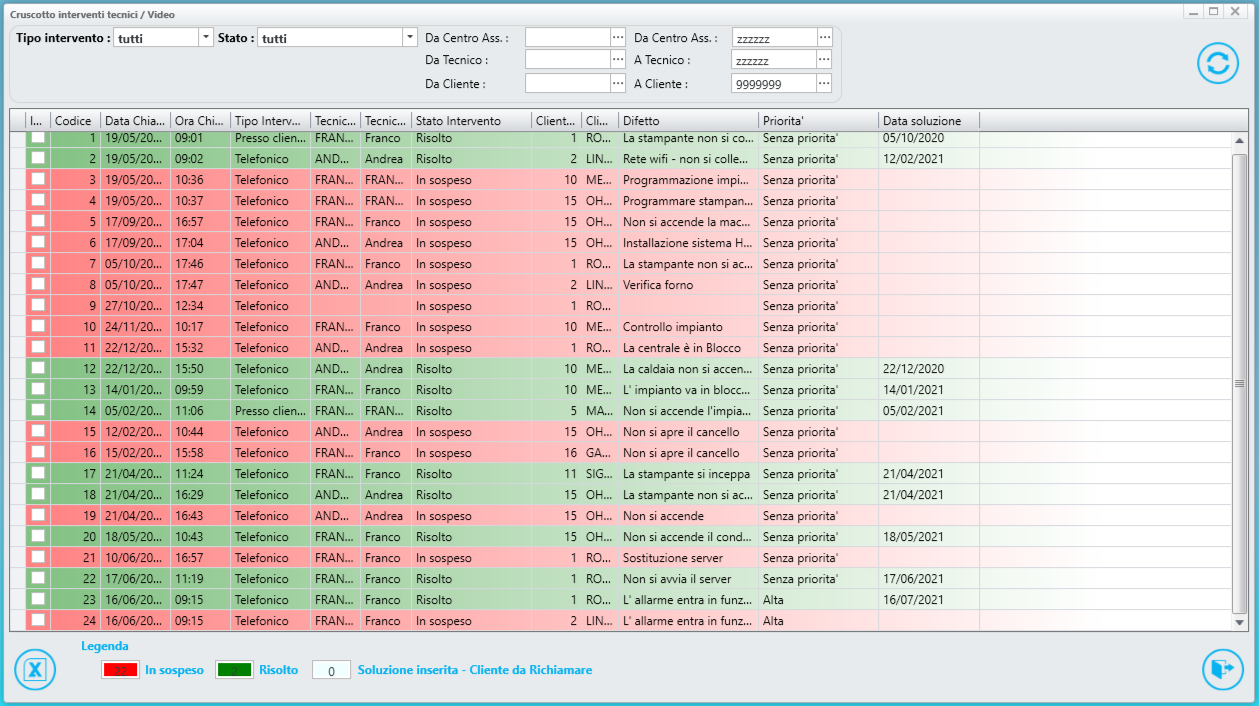Screen dimensions: 1259x706
Task: Tick the checkbox for row code 6
Action: click(x=38, y=242)
